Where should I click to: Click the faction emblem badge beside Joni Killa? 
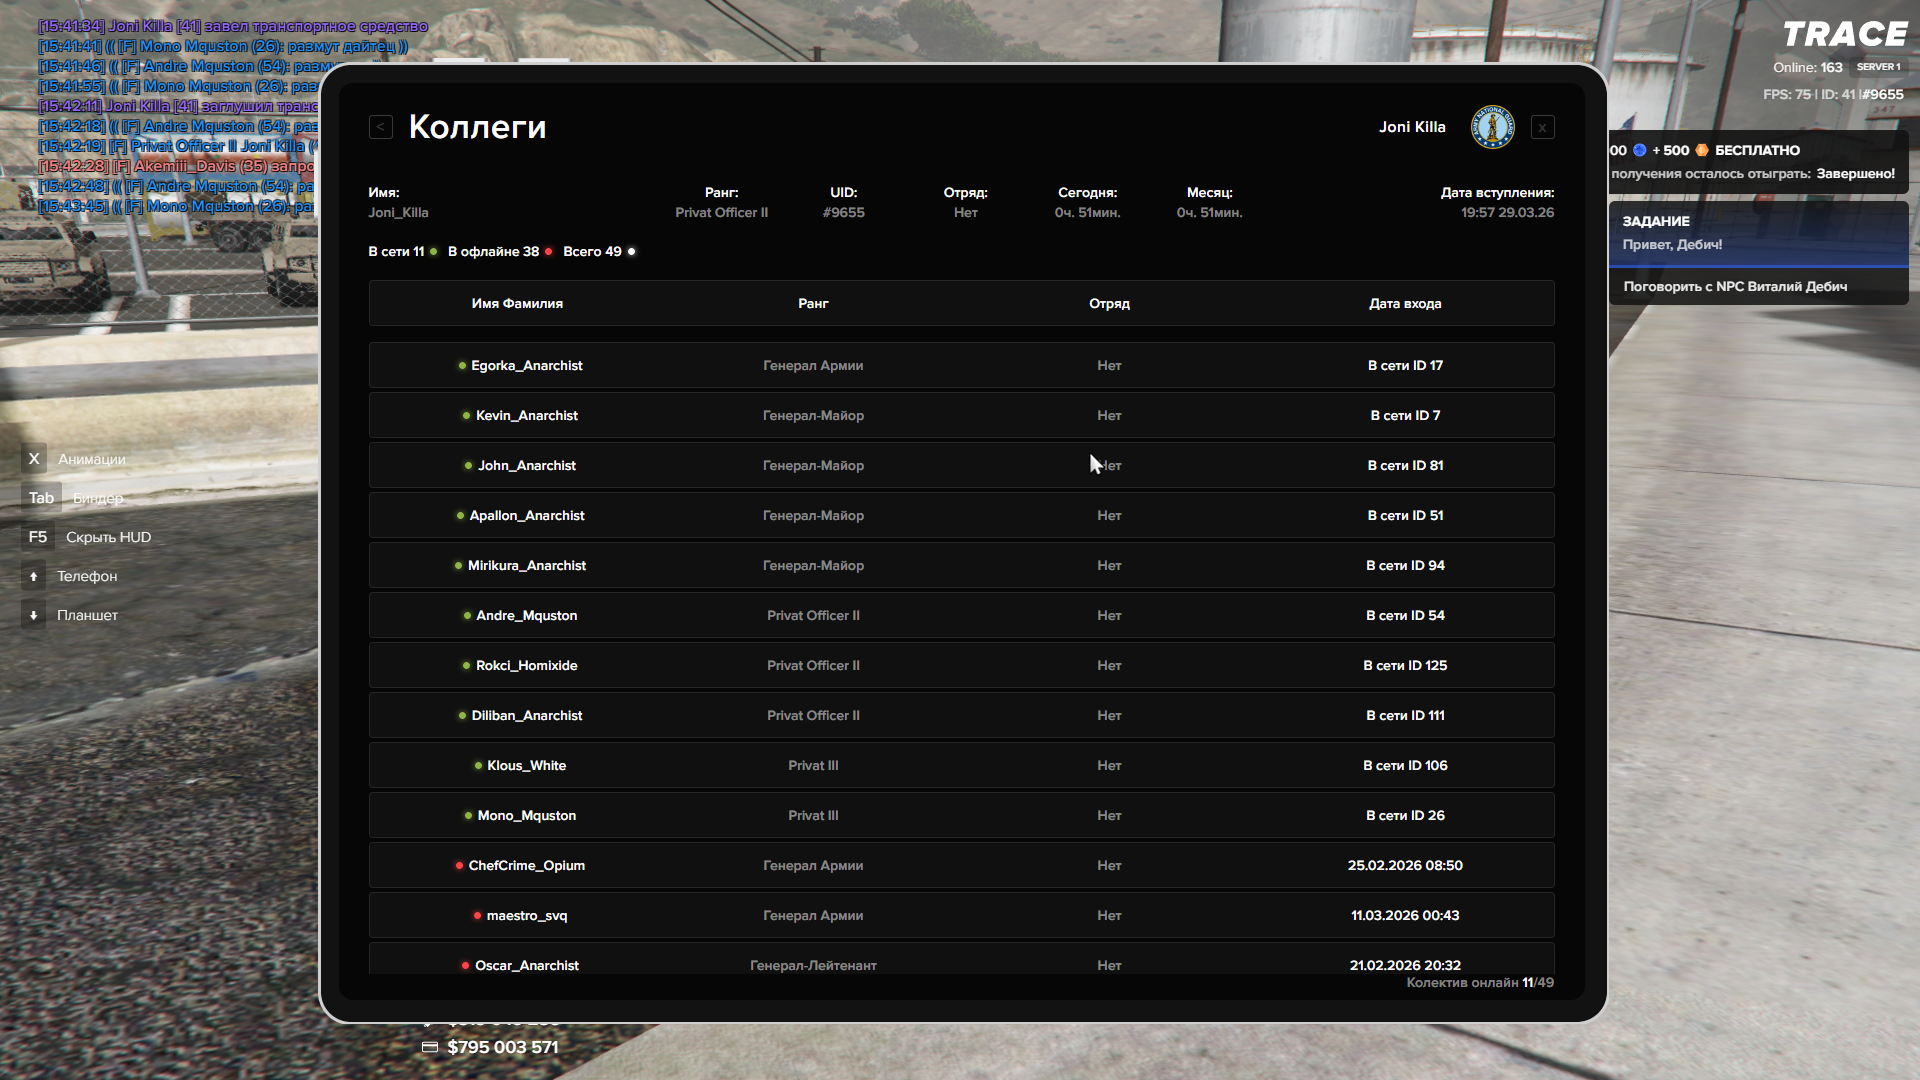pos(1492,127)
